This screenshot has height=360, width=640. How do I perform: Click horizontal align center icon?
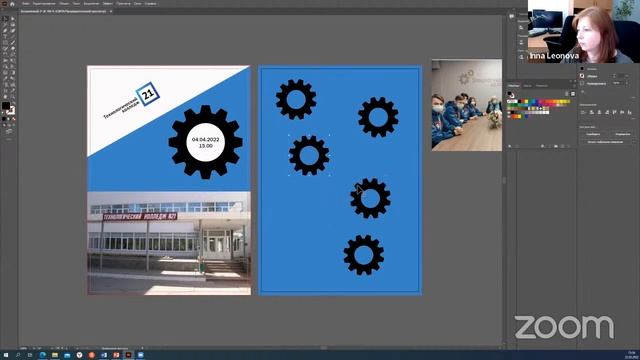[599, 112]
